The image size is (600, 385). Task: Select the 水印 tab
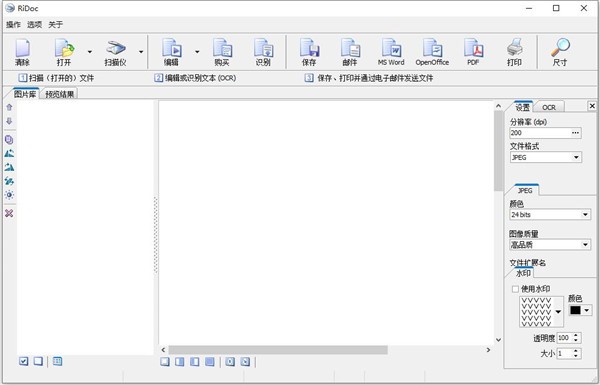point(523,273)
